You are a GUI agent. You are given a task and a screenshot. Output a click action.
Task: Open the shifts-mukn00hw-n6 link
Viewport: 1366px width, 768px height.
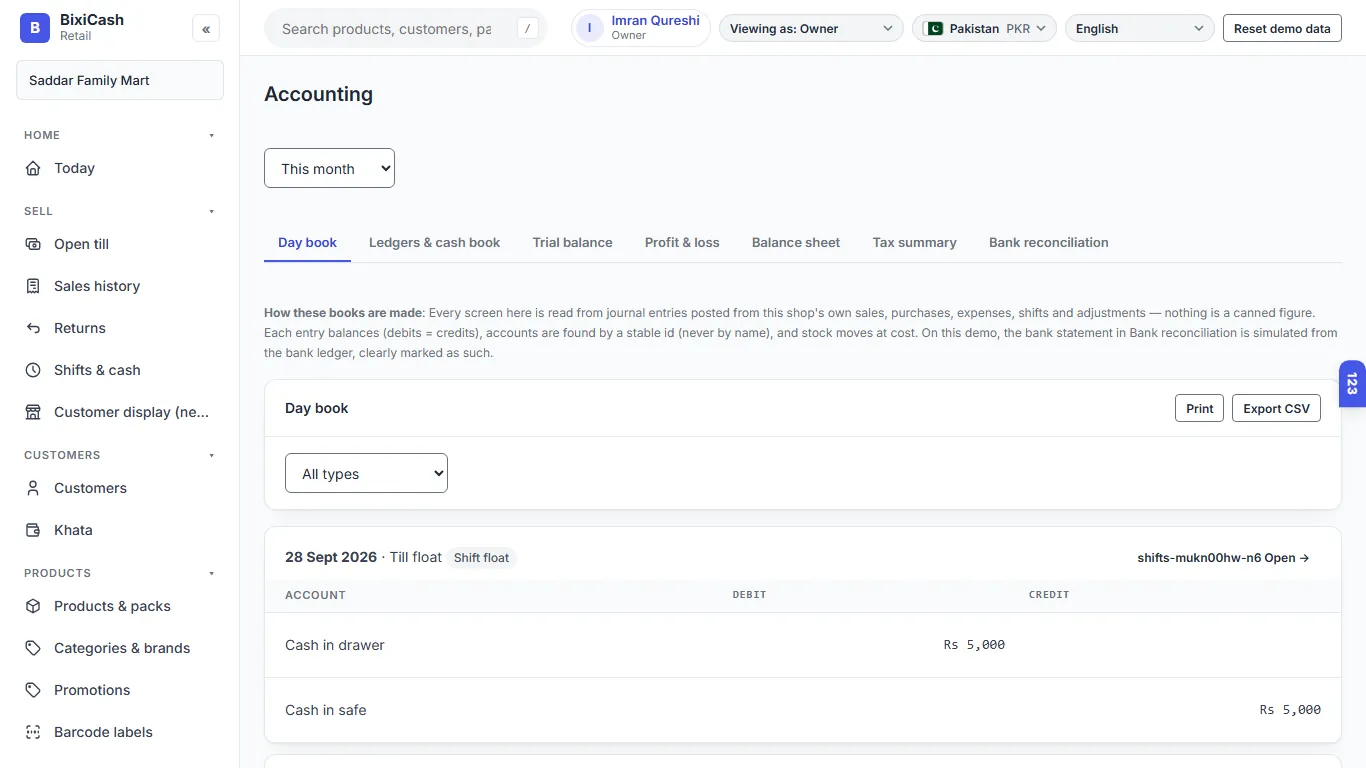click(x=1223, y=558)
